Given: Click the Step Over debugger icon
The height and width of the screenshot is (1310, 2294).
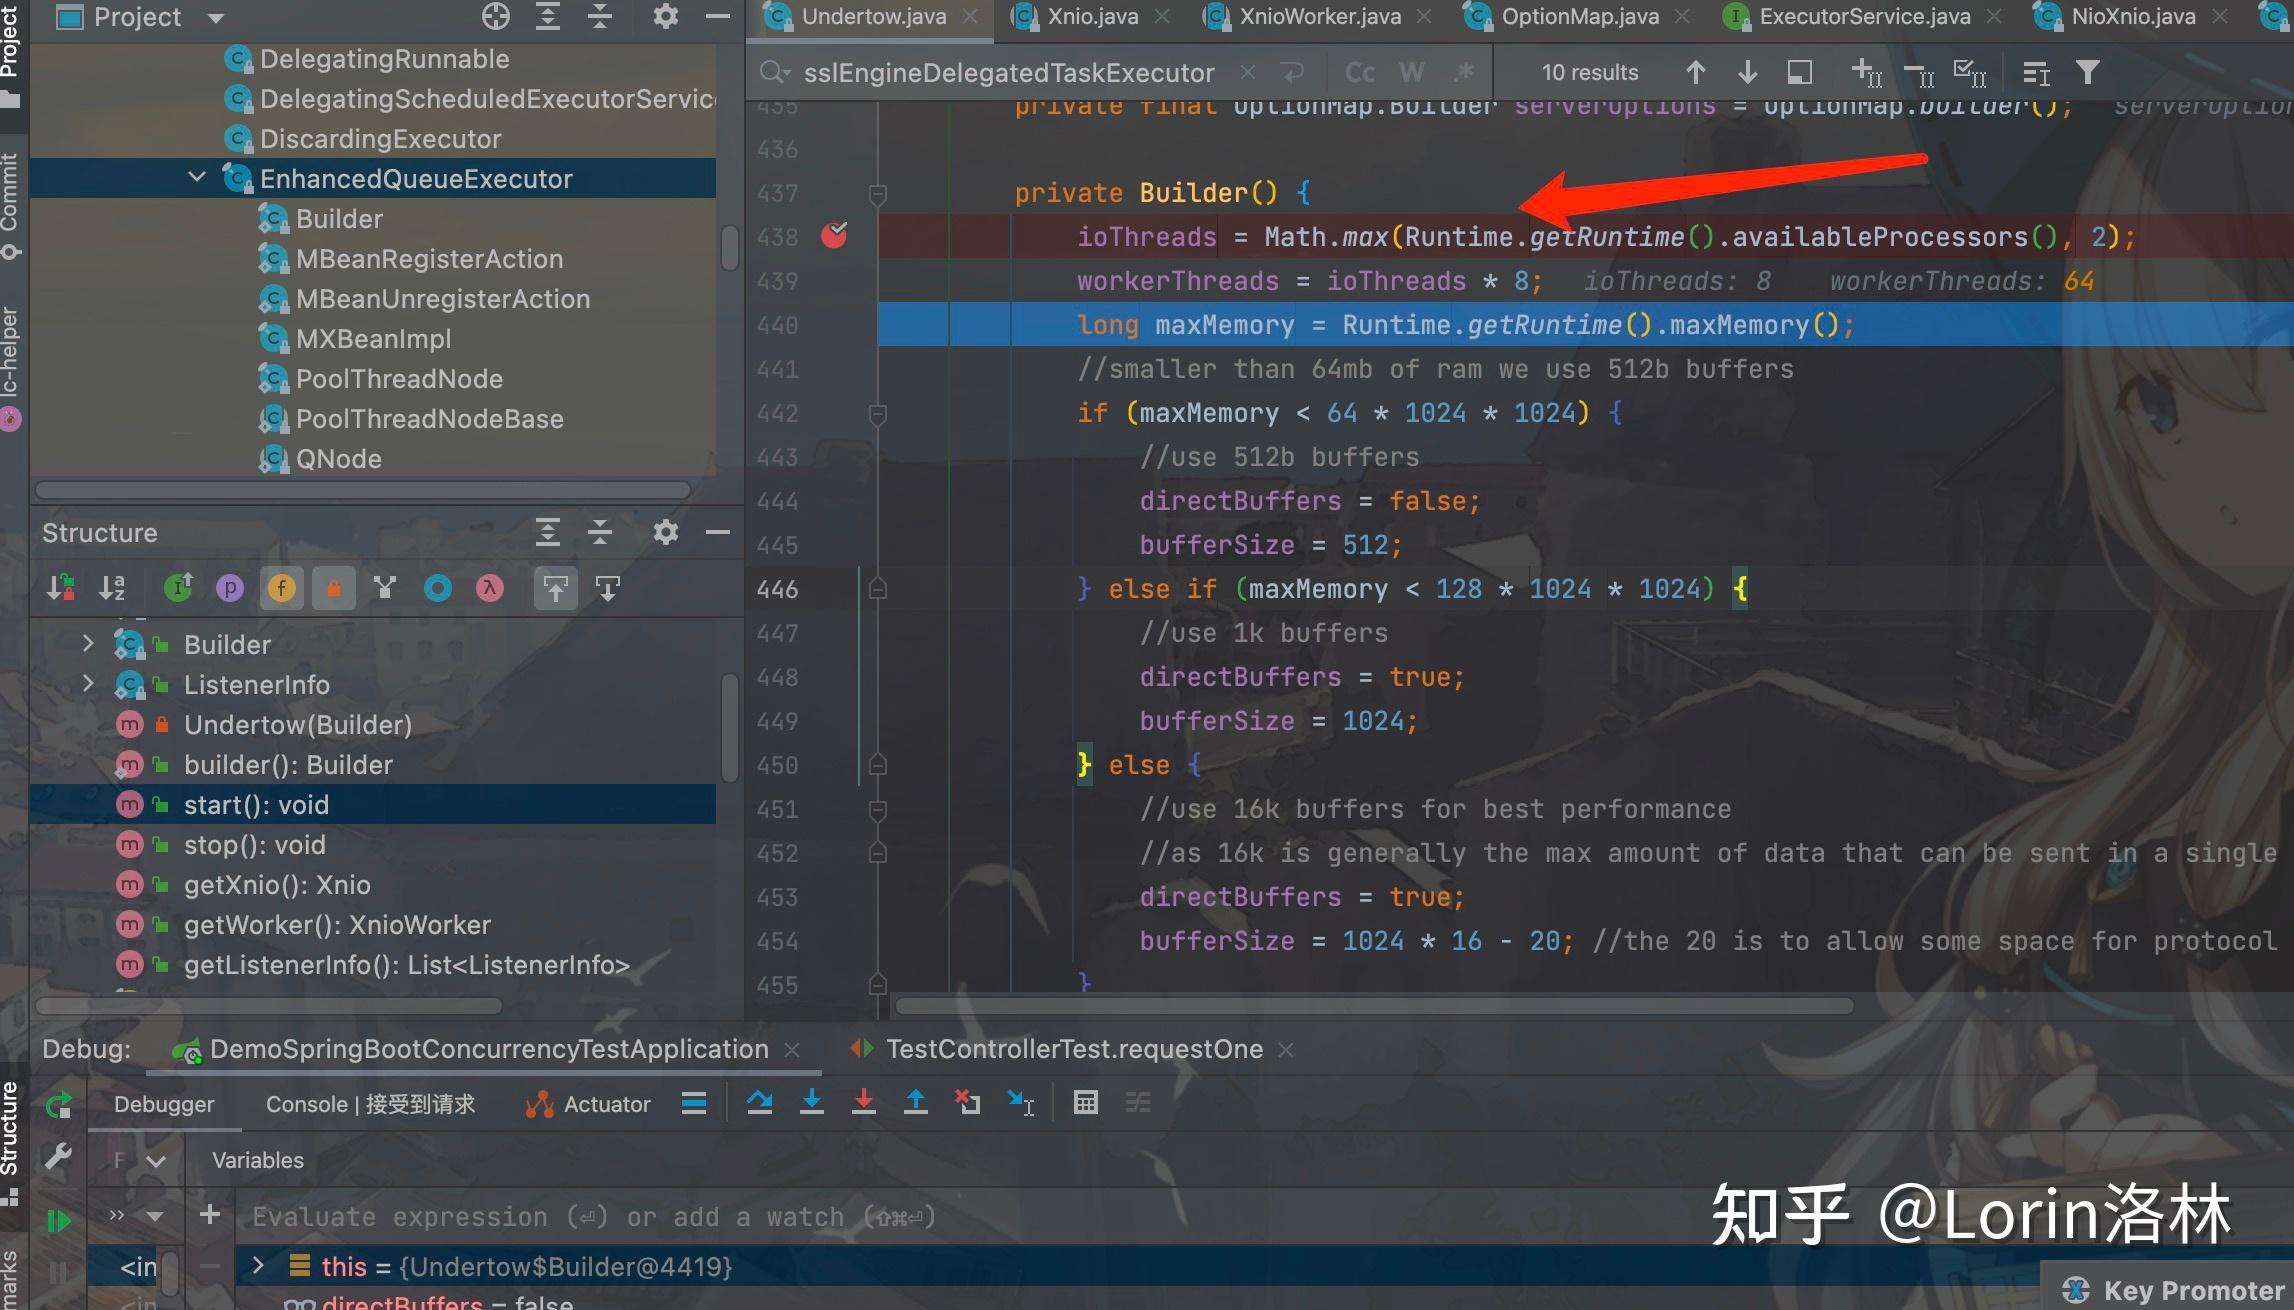Looking at the screenshot, I should pyautogui.click(x=760, y=1102).
